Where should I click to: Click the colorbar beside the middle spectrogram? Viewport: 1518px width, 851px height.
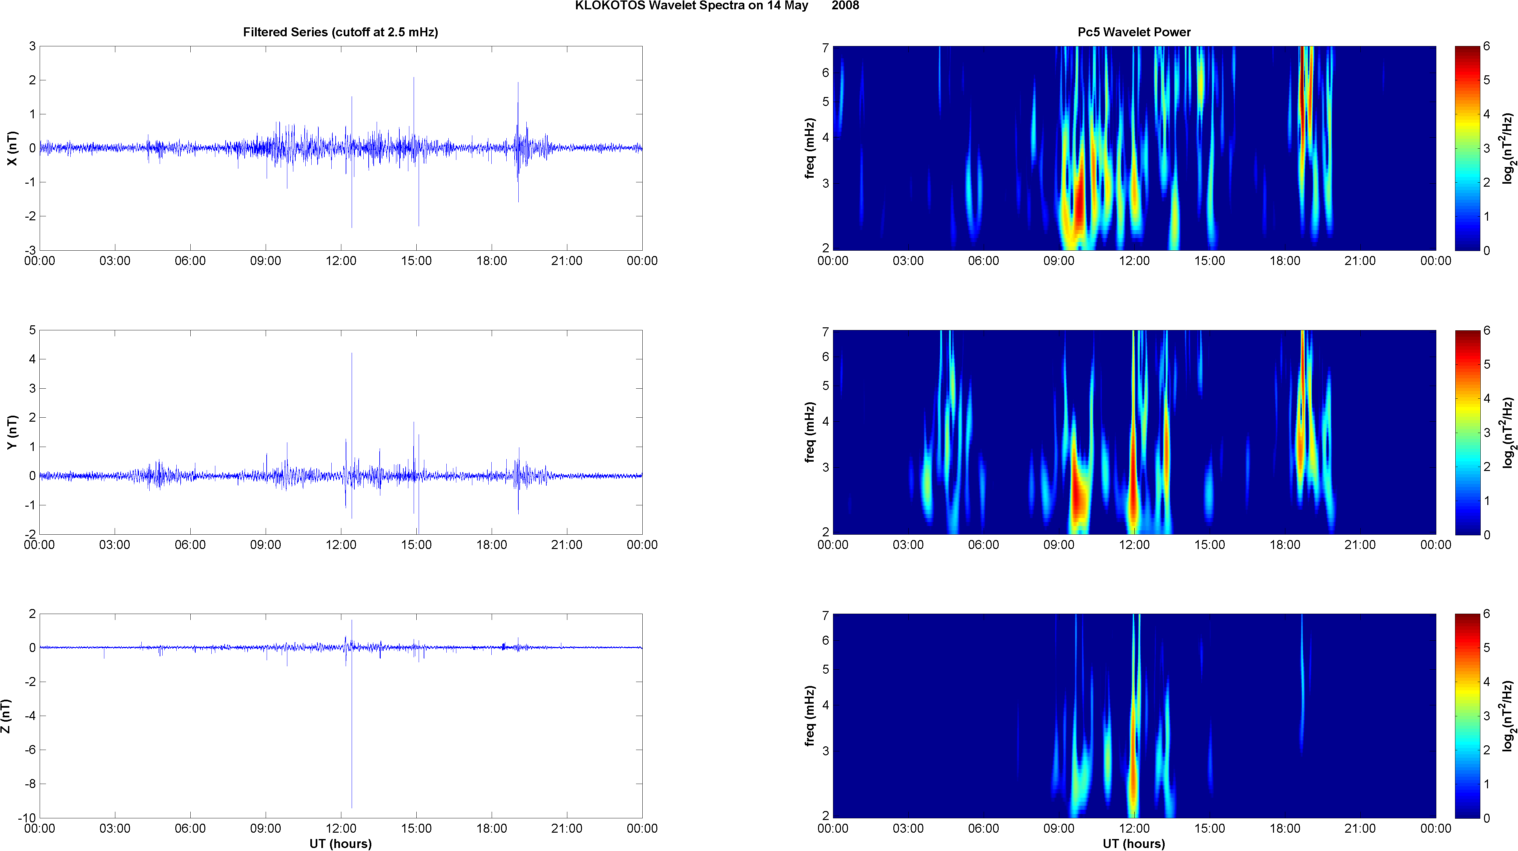click(1467, 432)
